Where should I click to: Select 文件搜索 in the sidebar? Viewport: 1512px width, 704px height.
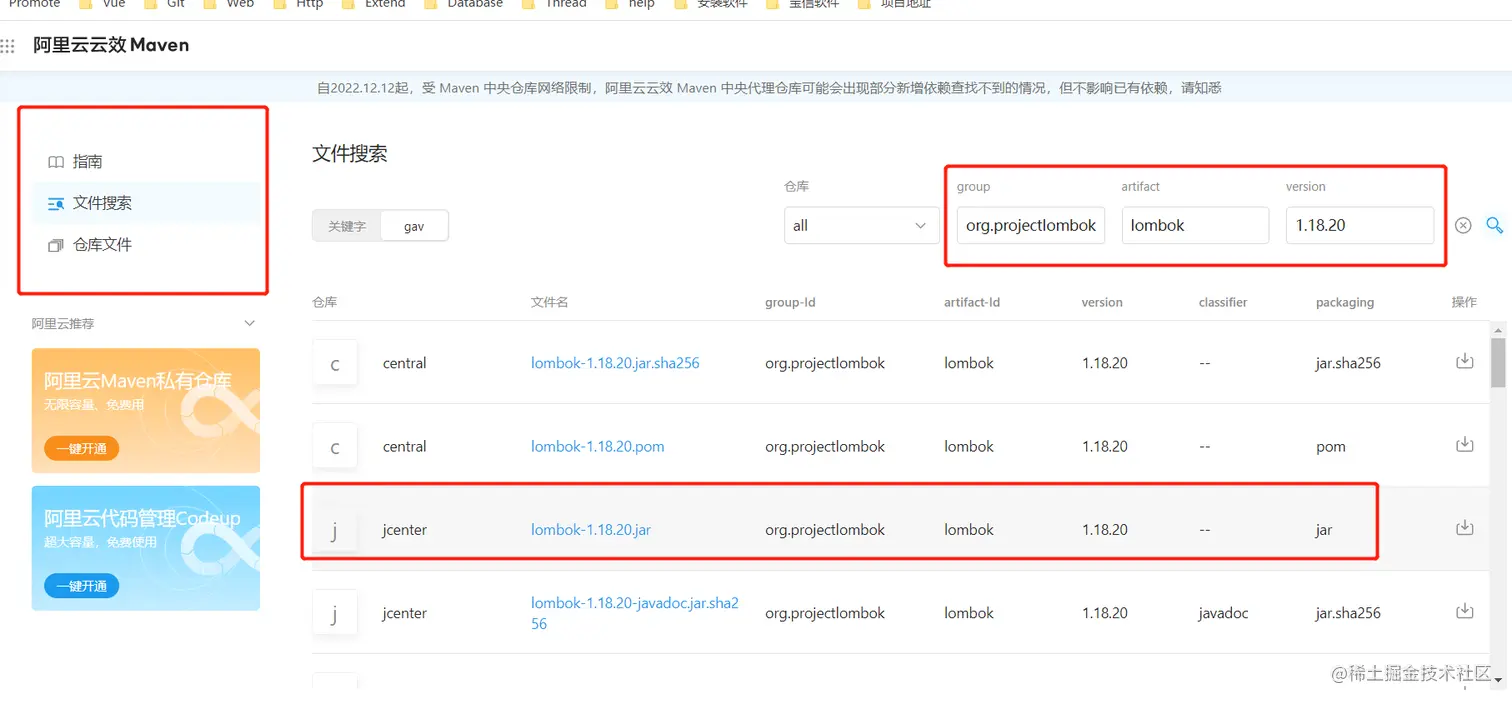145,202
